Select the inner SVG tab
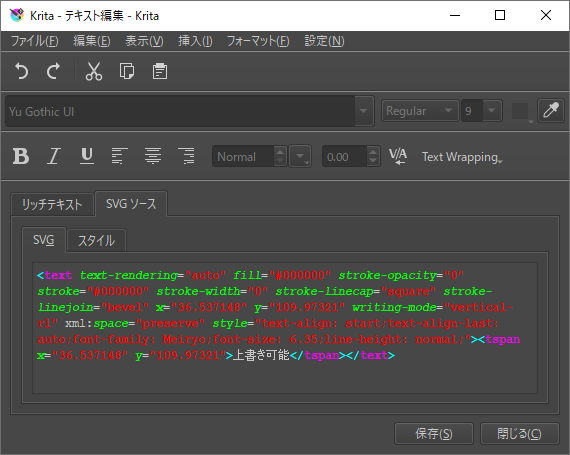The height and width of the screenshot is (455, 570). tap(44, 240)
